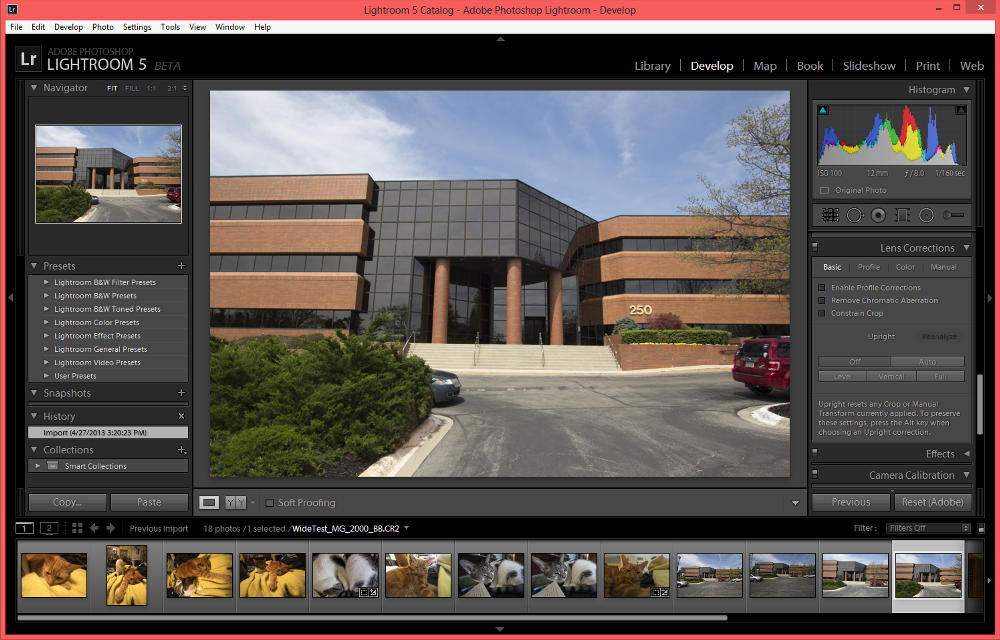Click the right panel vertical scrollbar

[980, 404]
